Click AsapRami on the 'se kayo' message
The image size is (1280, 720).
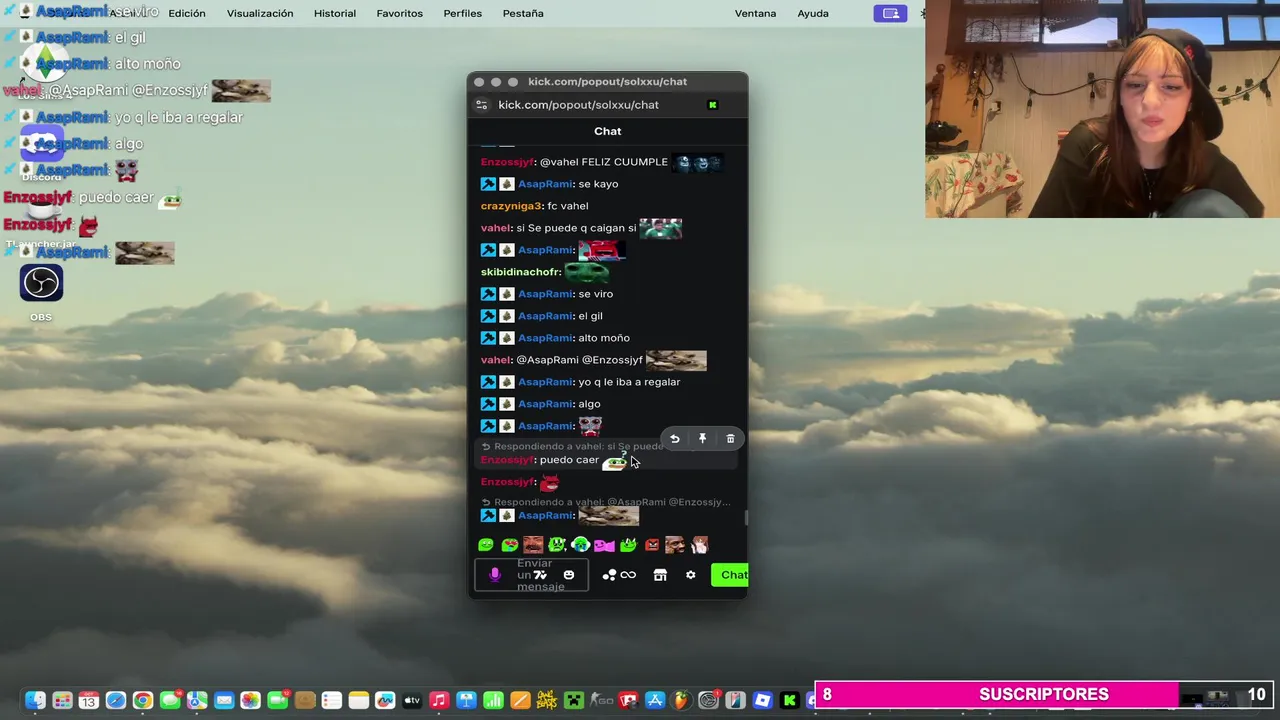545,184
